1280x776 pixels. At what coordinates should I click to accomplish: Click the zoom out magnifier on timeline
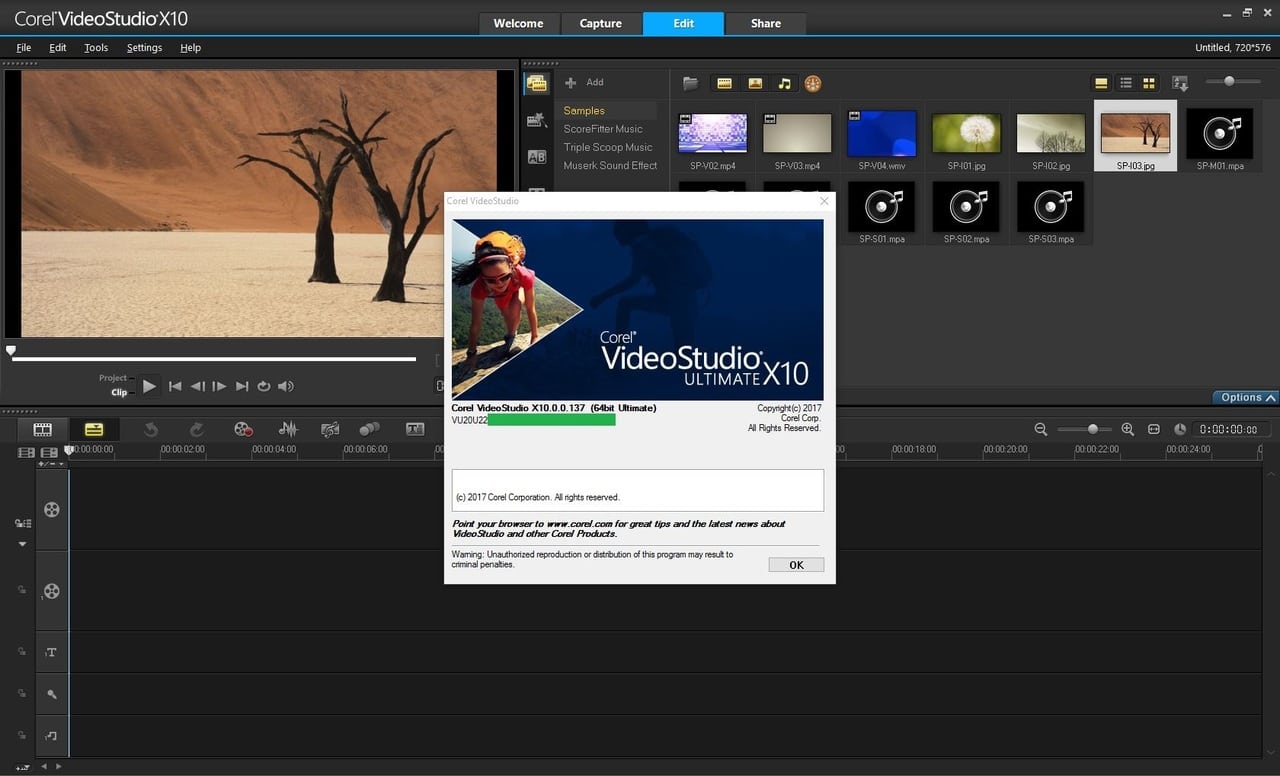(1041, 429)
